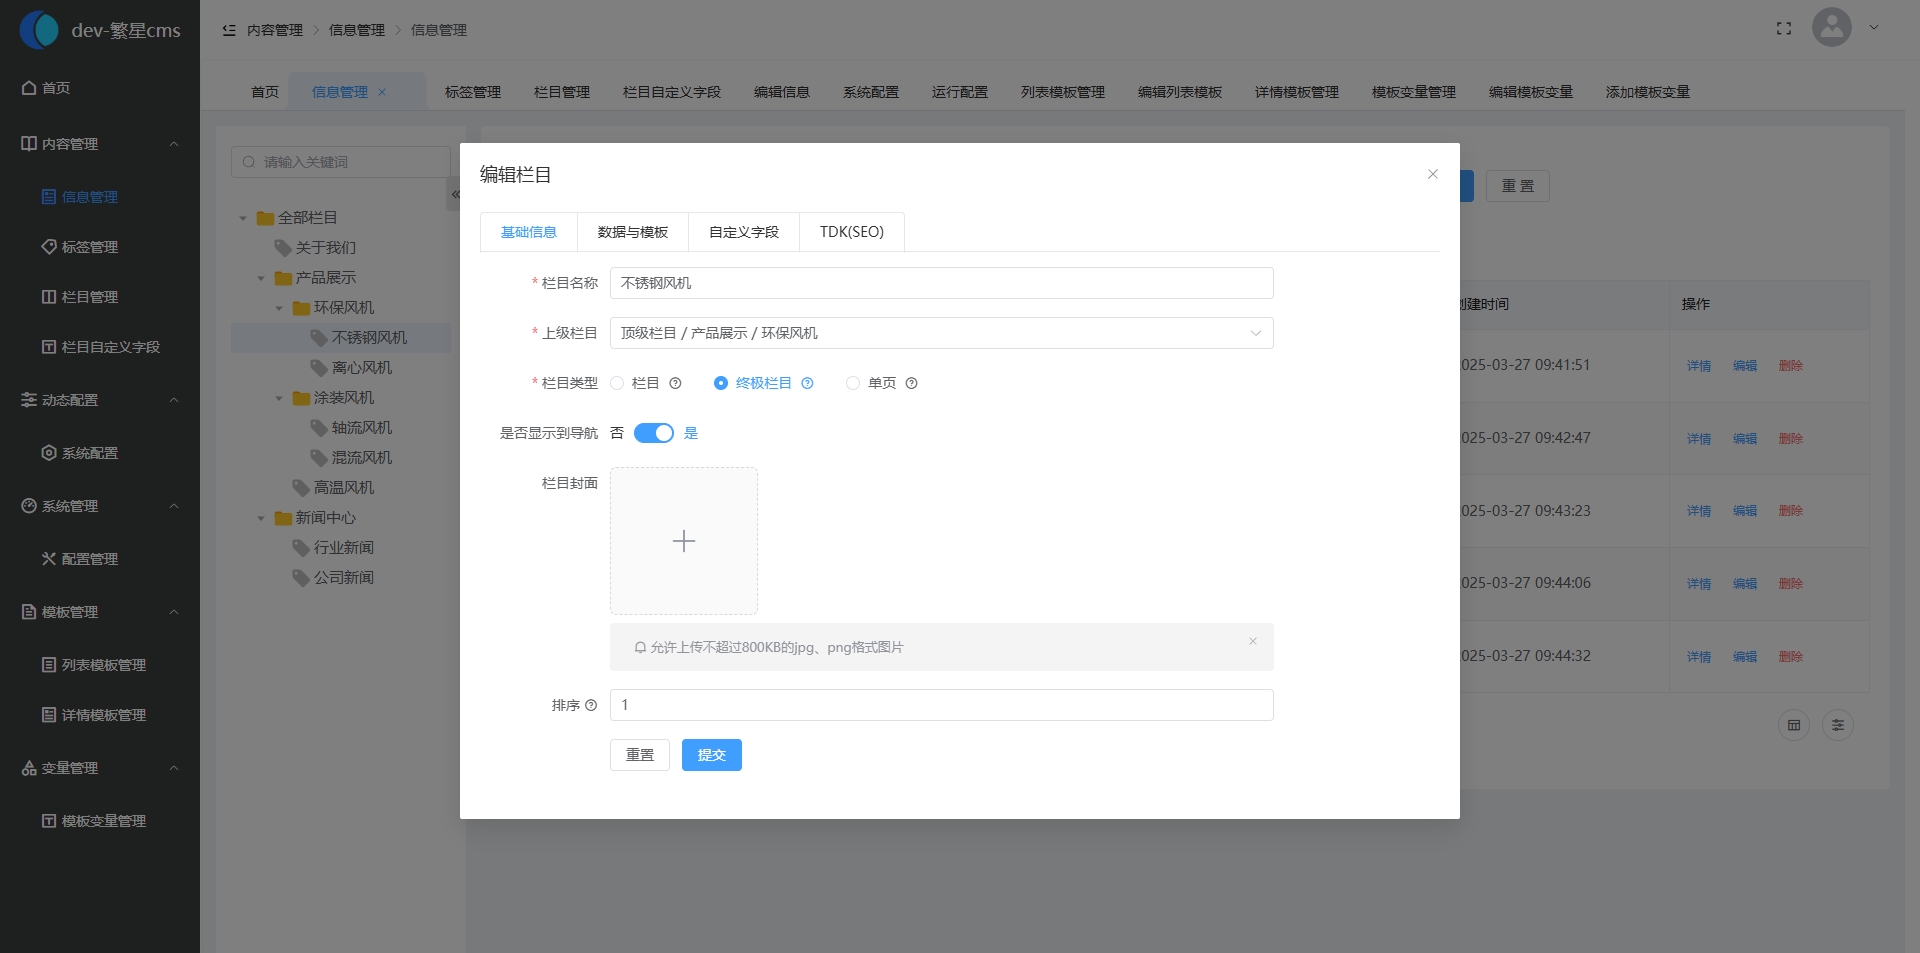Close the 信息管理 tab with its X
Image resolution: width=1920 pixels, height=953 pixels.
click(x=382, y=92)
